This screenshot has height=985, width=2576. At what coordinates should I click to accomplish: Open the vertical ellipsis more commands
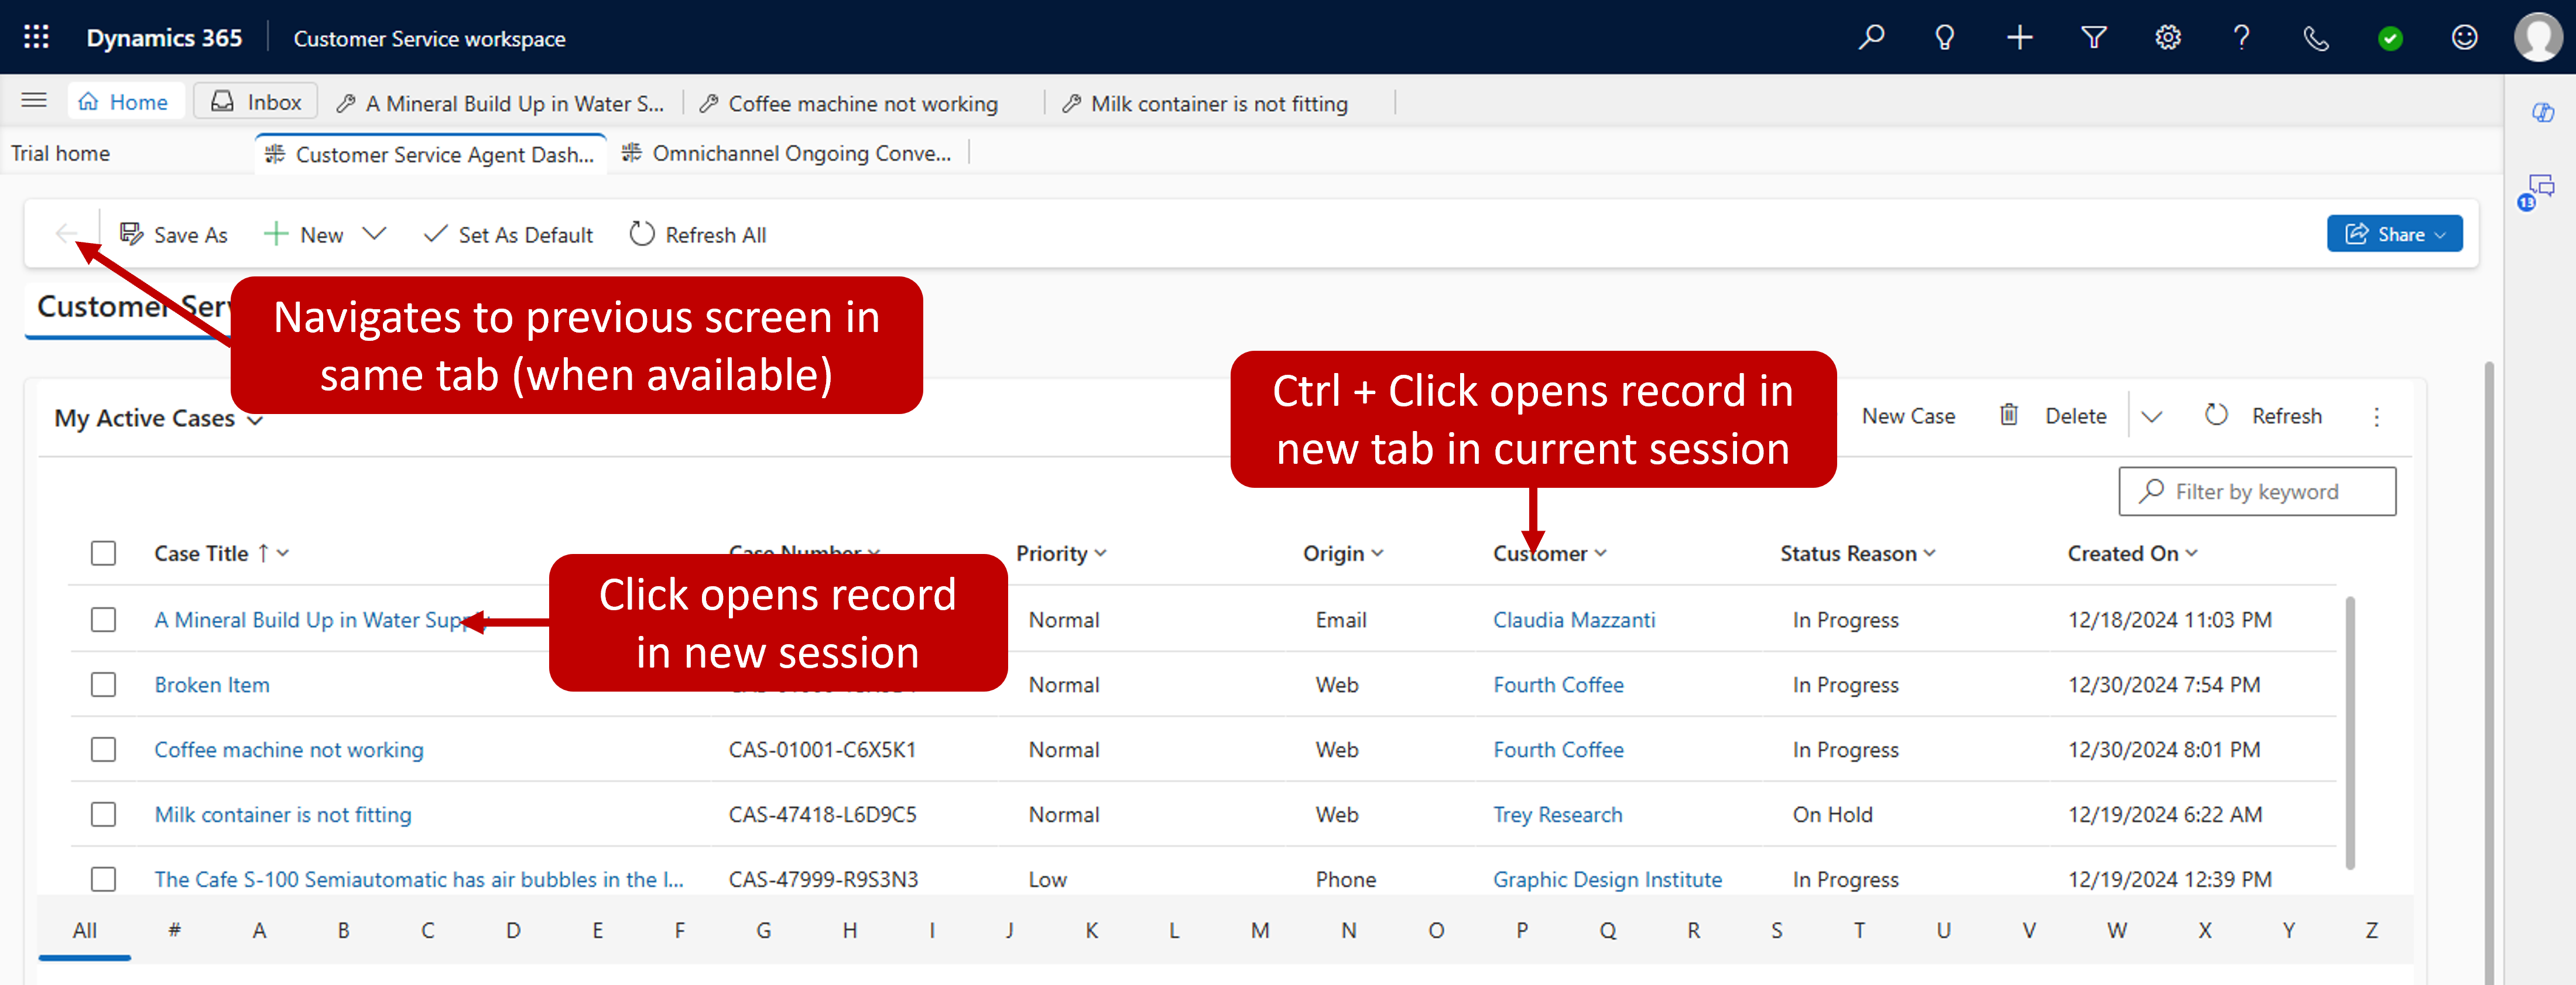[2377, 416]
